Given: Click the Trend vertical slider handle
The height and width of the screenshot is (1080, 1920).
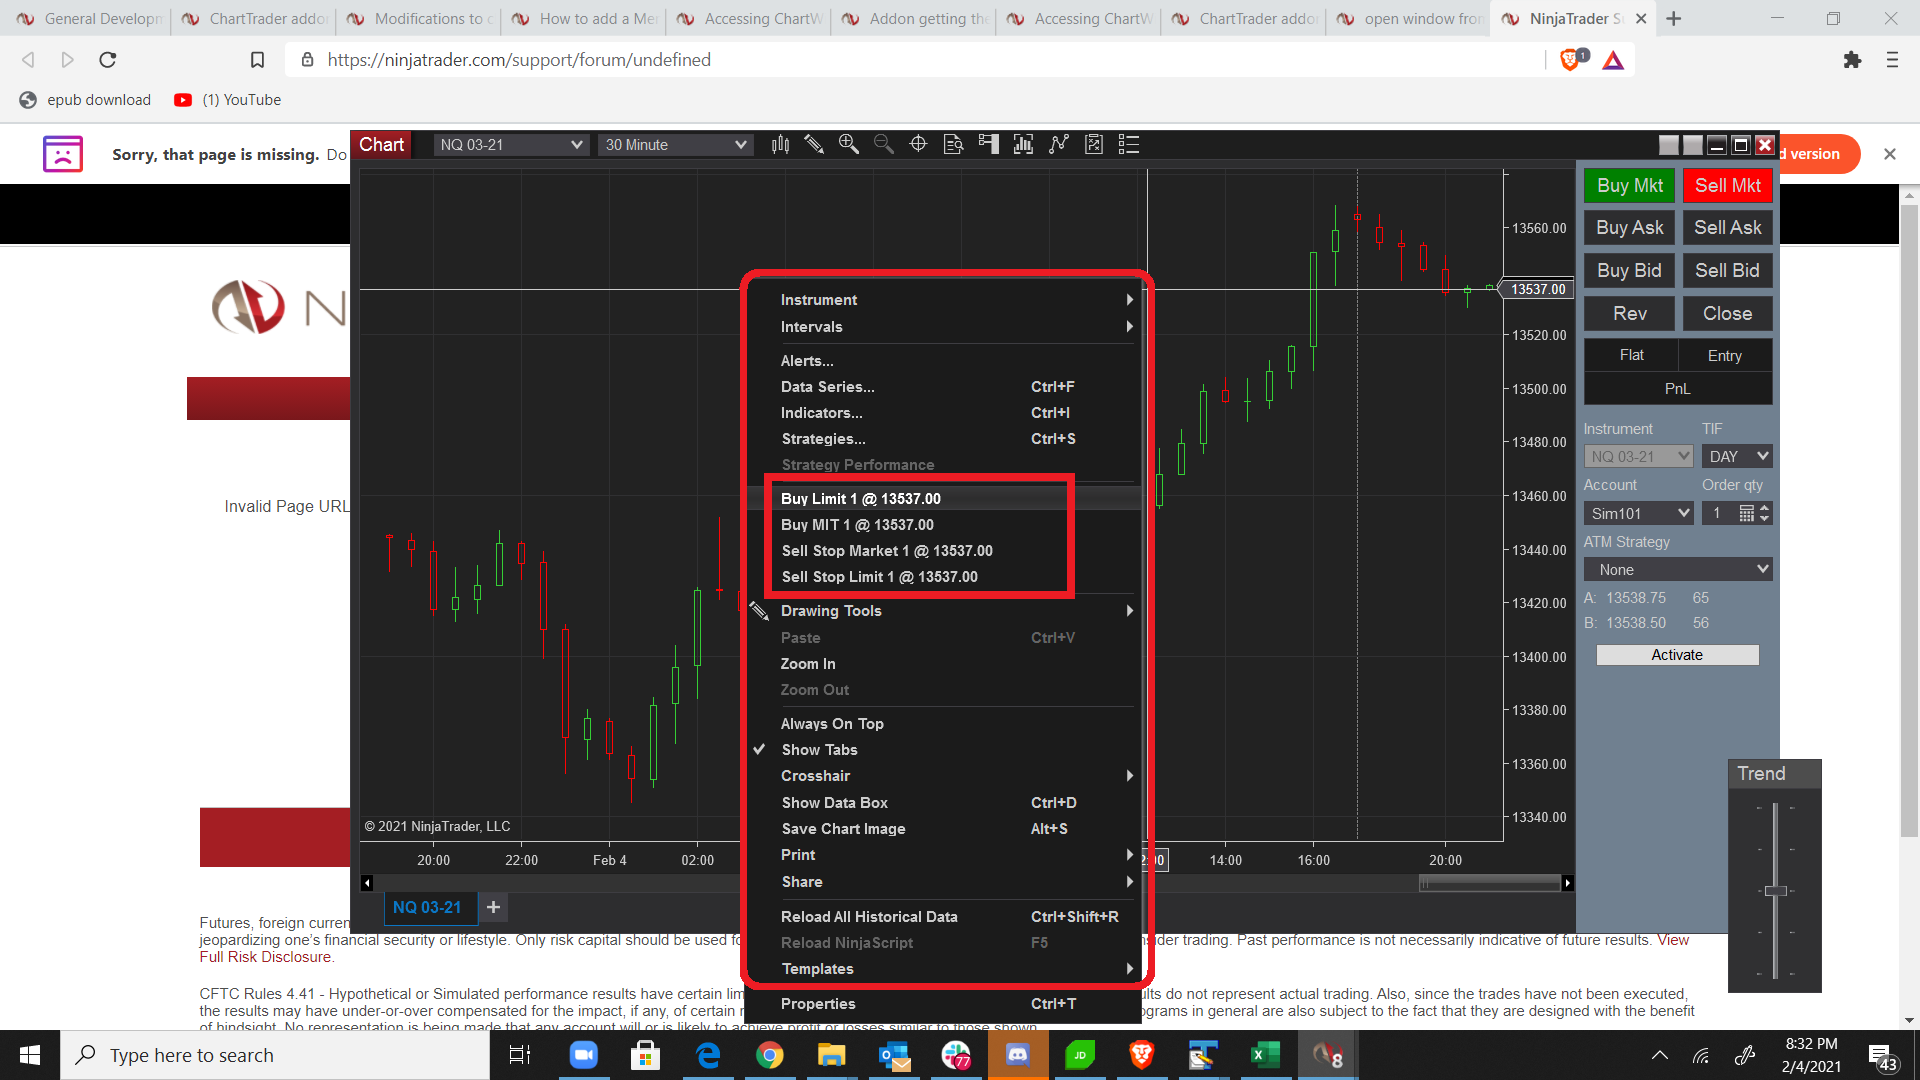Looking at the screenshot, I should (x=1776, y=891).
